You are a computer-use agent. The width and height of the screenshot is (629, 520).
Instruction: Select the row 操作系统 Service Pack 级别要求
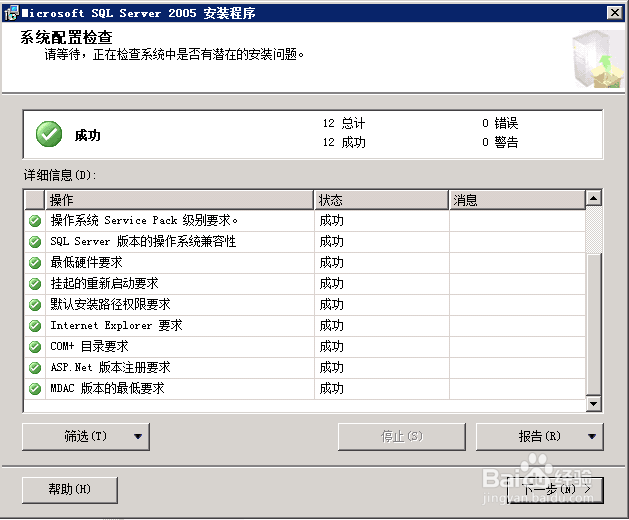pos(305,221)
